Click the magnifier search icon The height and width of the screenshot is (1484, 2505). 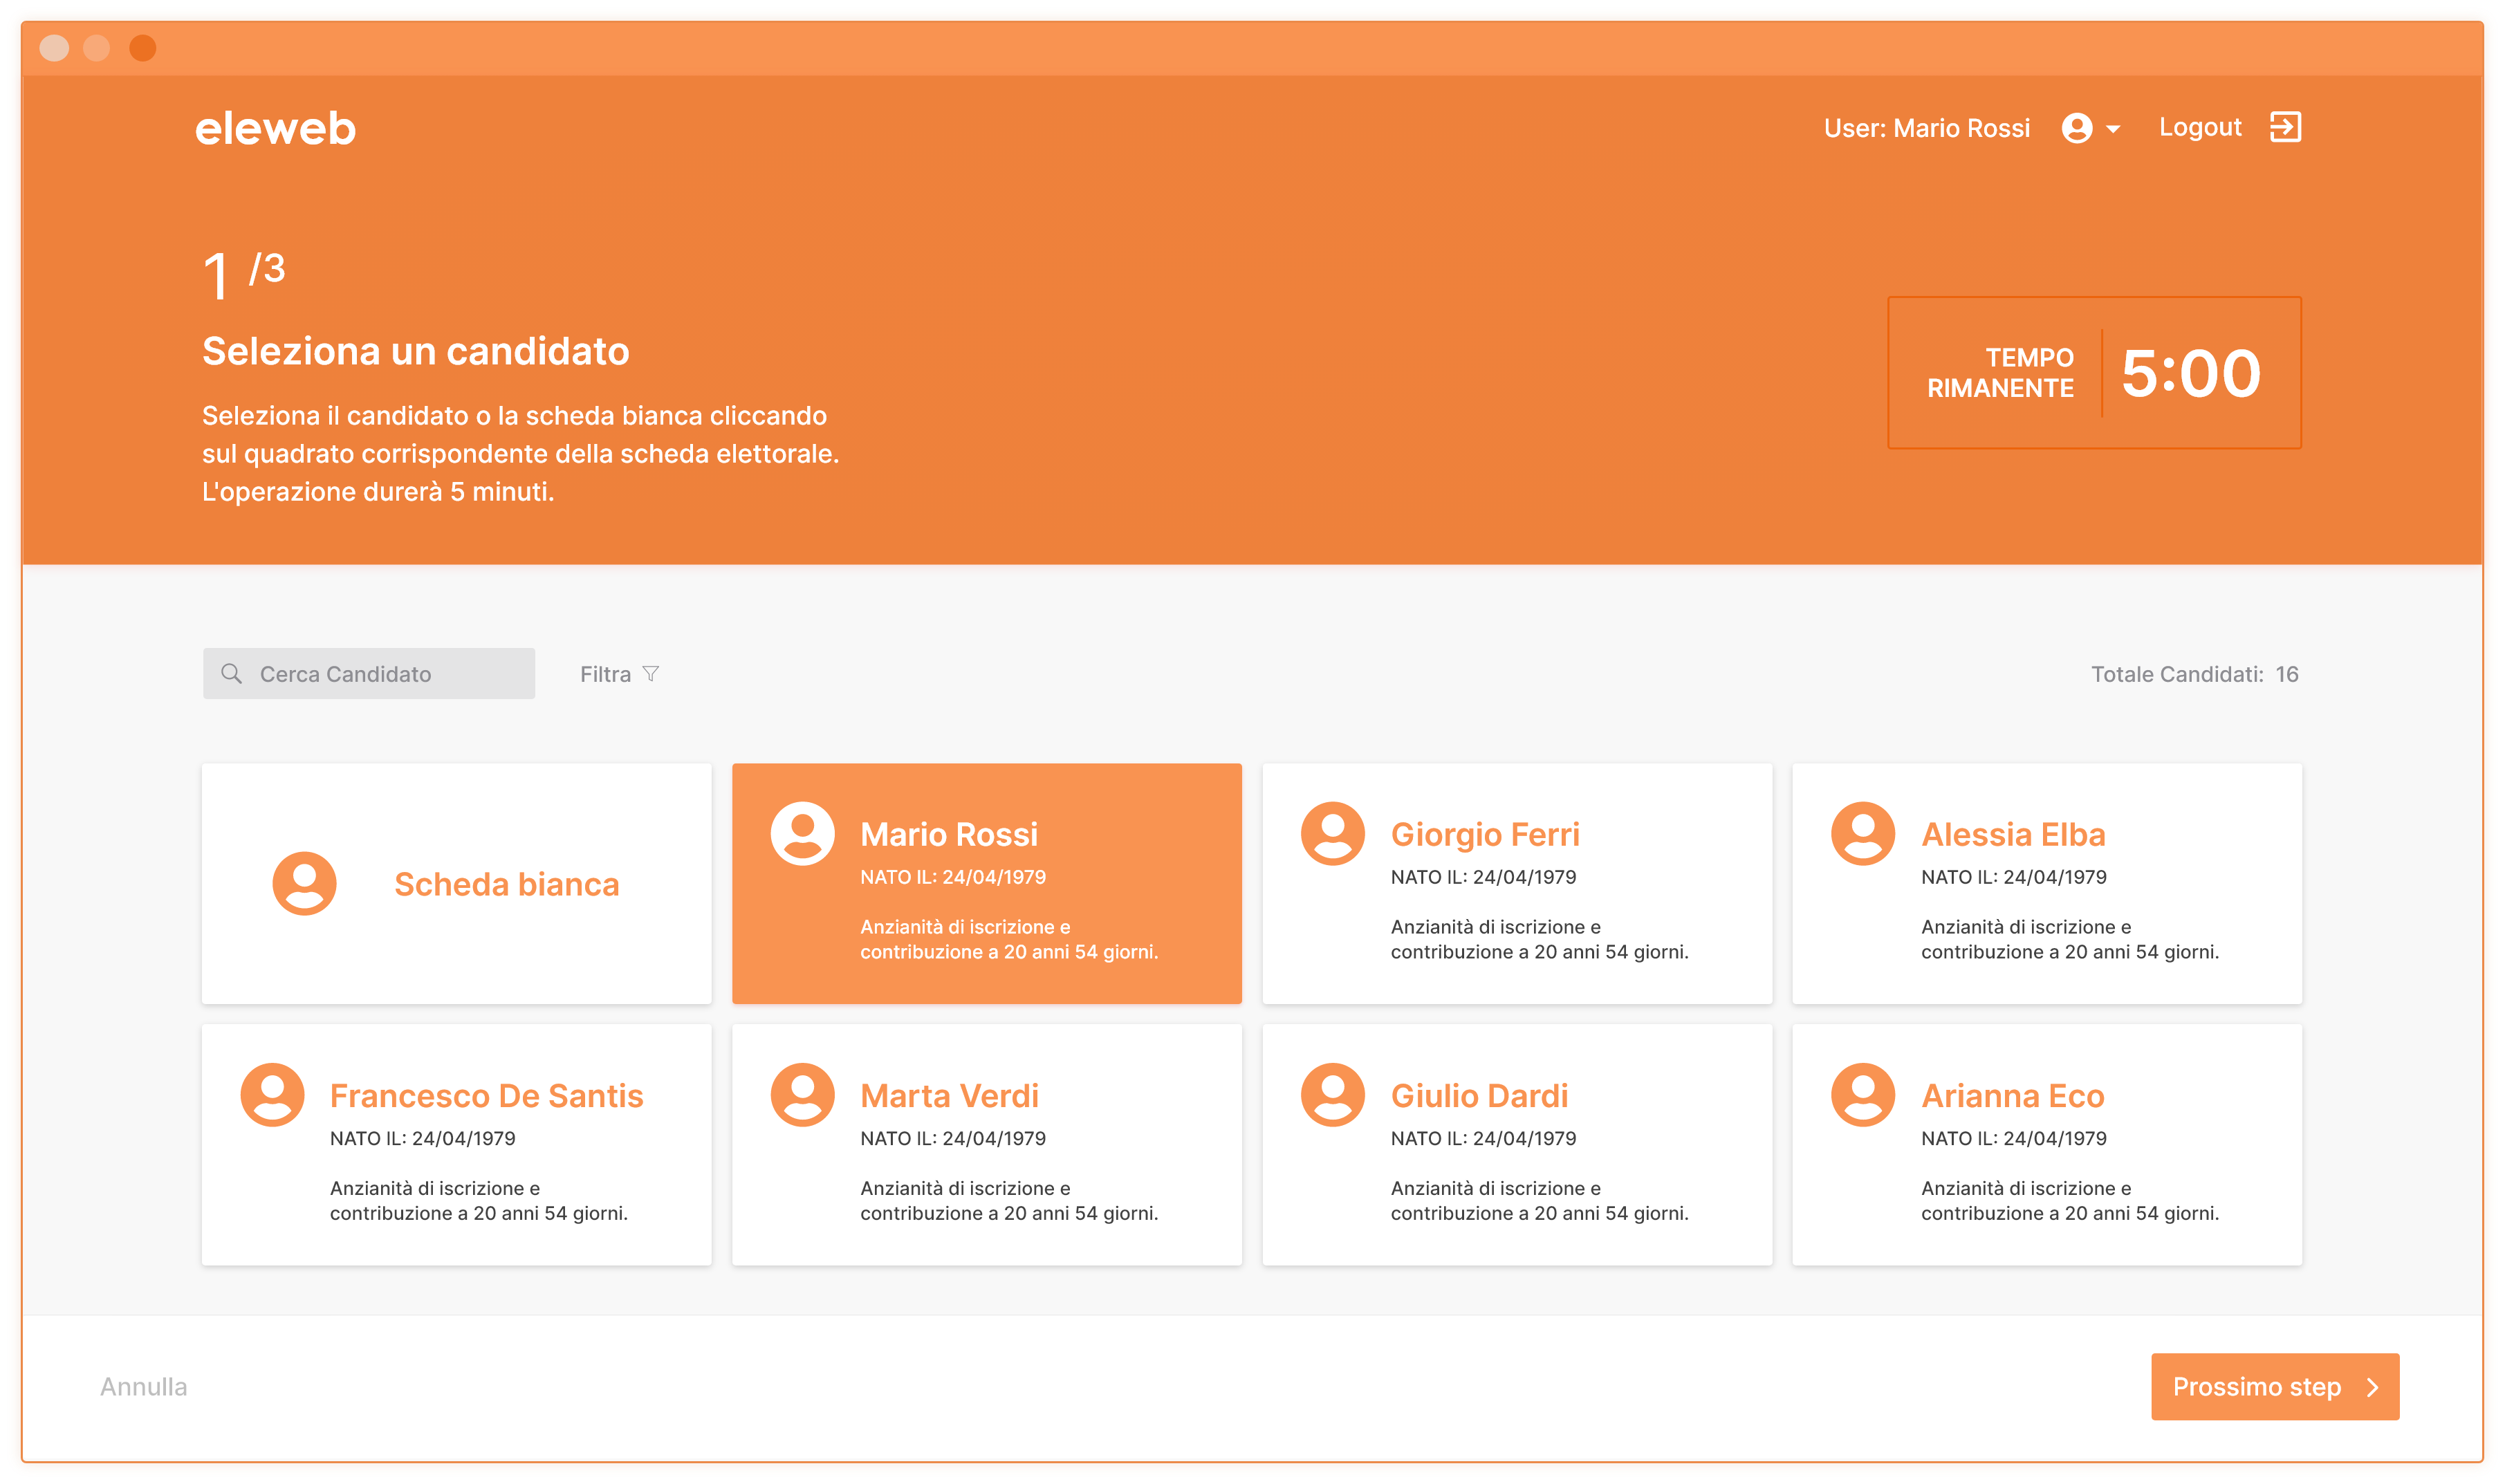tap(231, 673)
